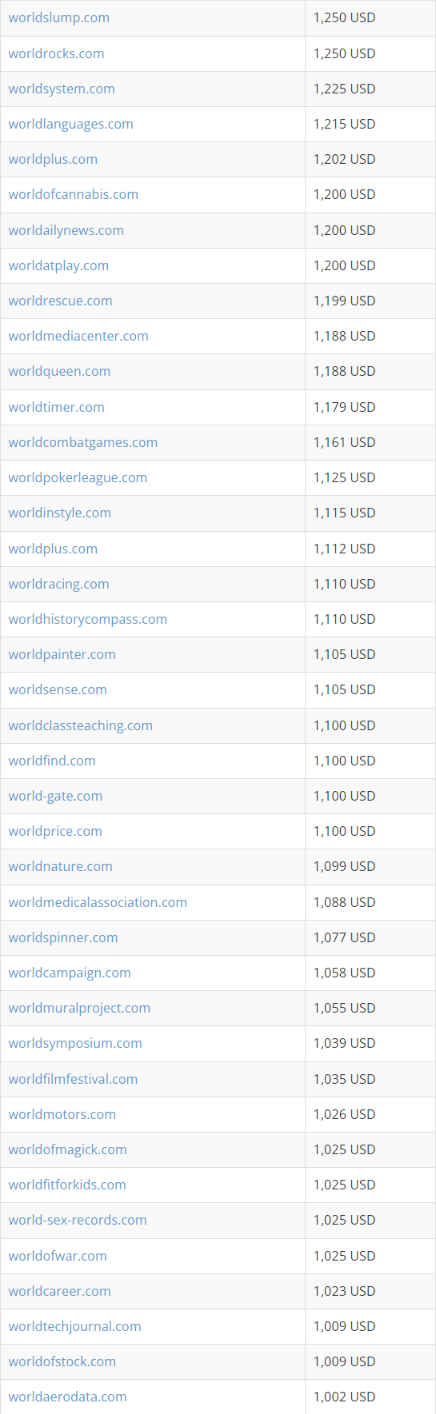
Task: Click the worldrescue.com link
Action: (60, 300)
